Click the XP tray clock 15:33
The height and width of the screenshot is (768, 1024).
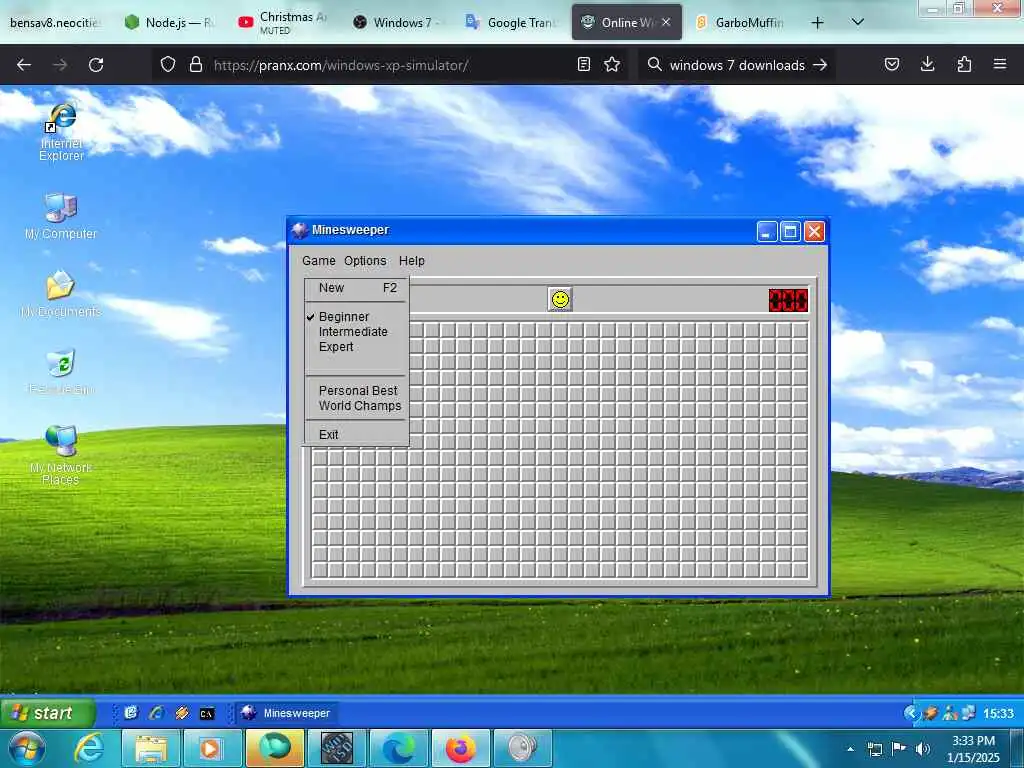pos(999,713)
